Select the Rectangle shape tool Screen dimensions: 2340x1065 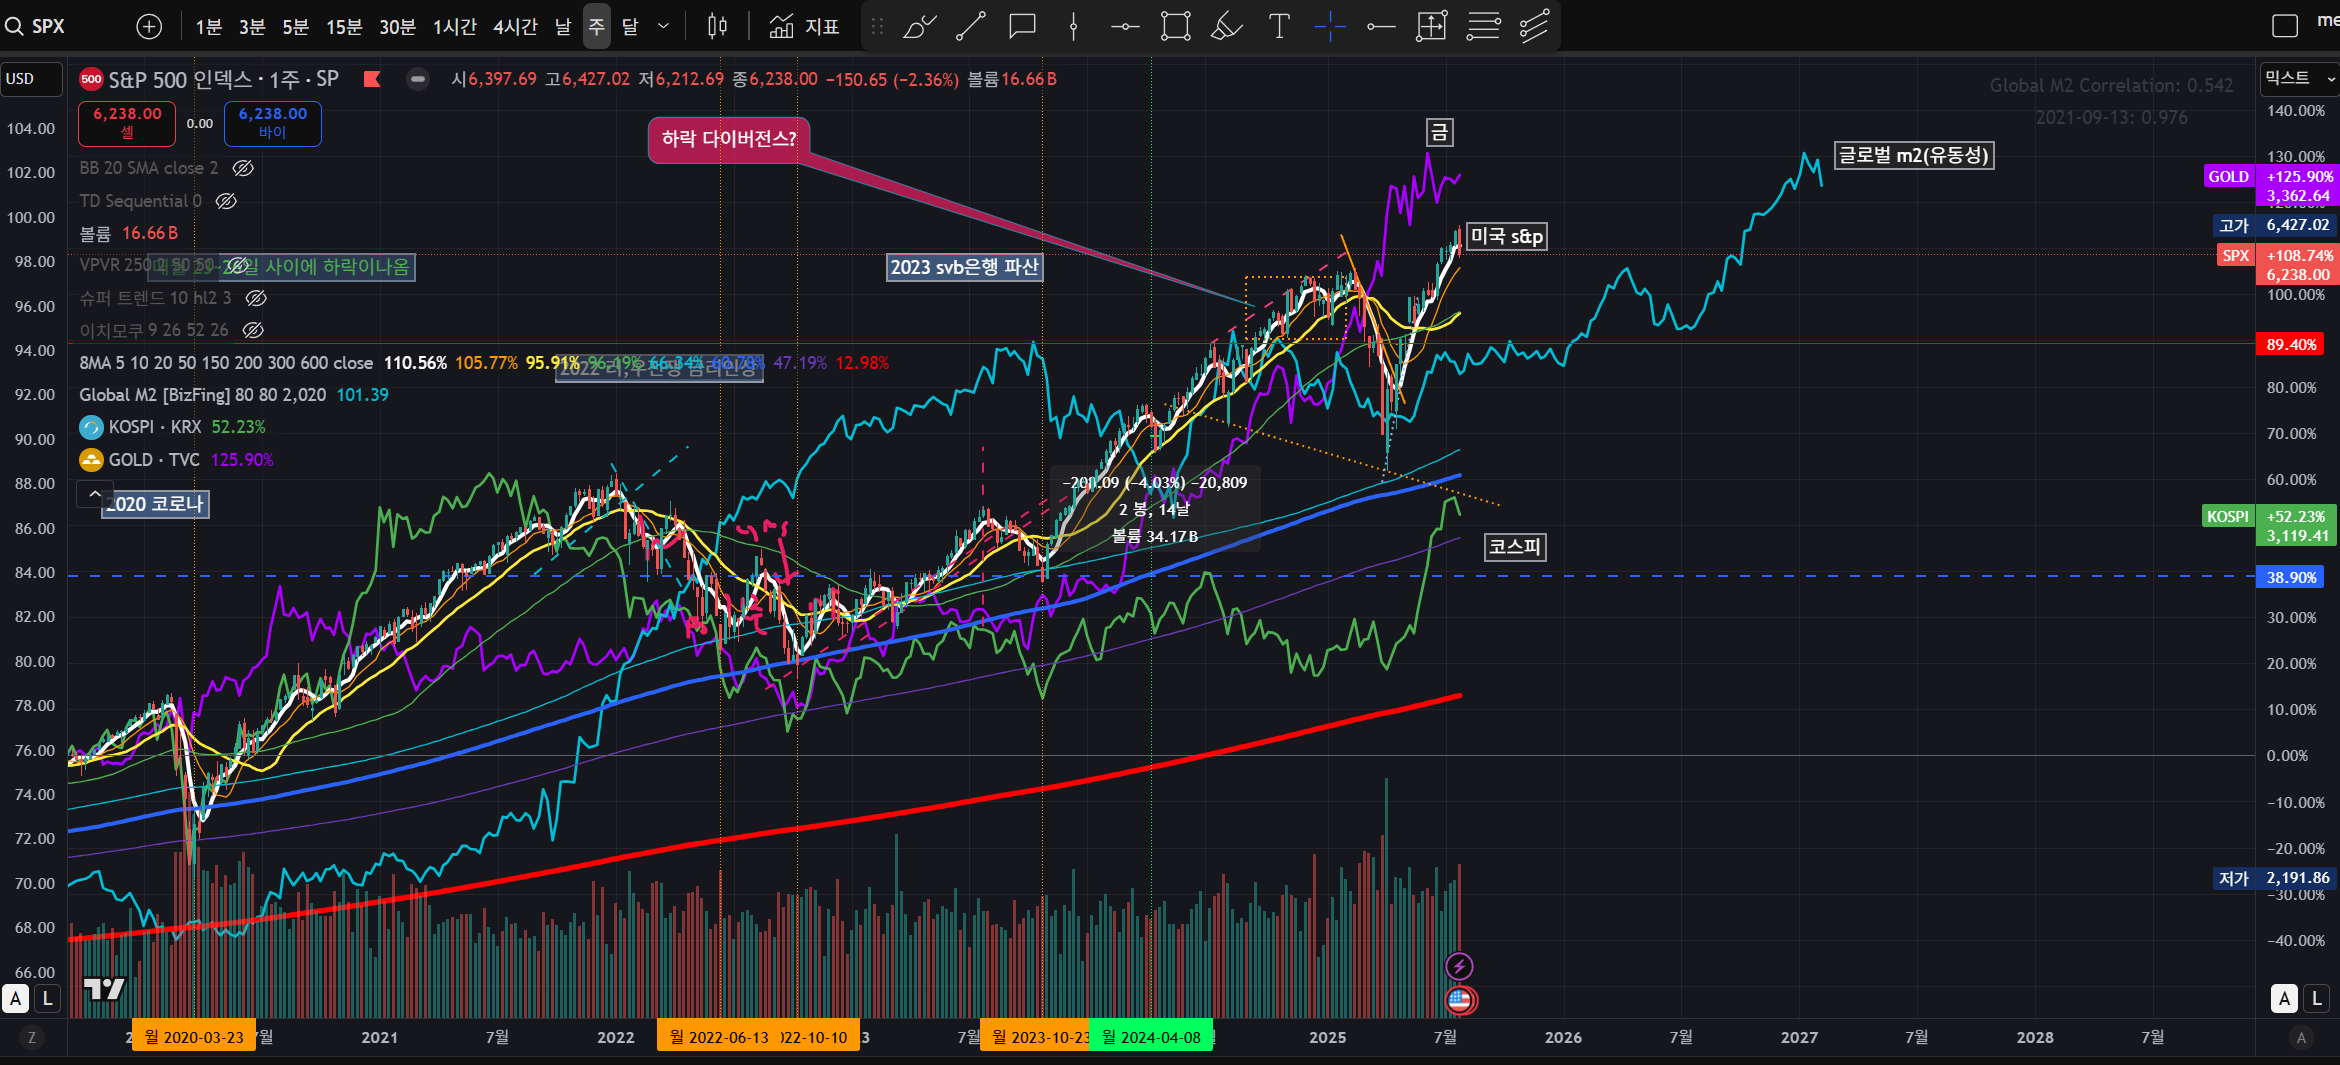1175,27
